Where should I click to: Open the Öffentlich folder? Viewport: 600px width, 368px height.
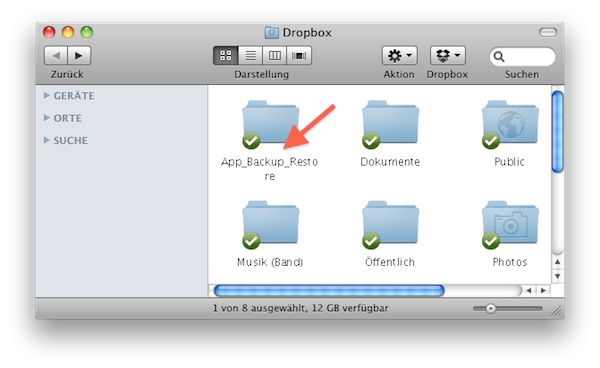click(x=390, y=224)
